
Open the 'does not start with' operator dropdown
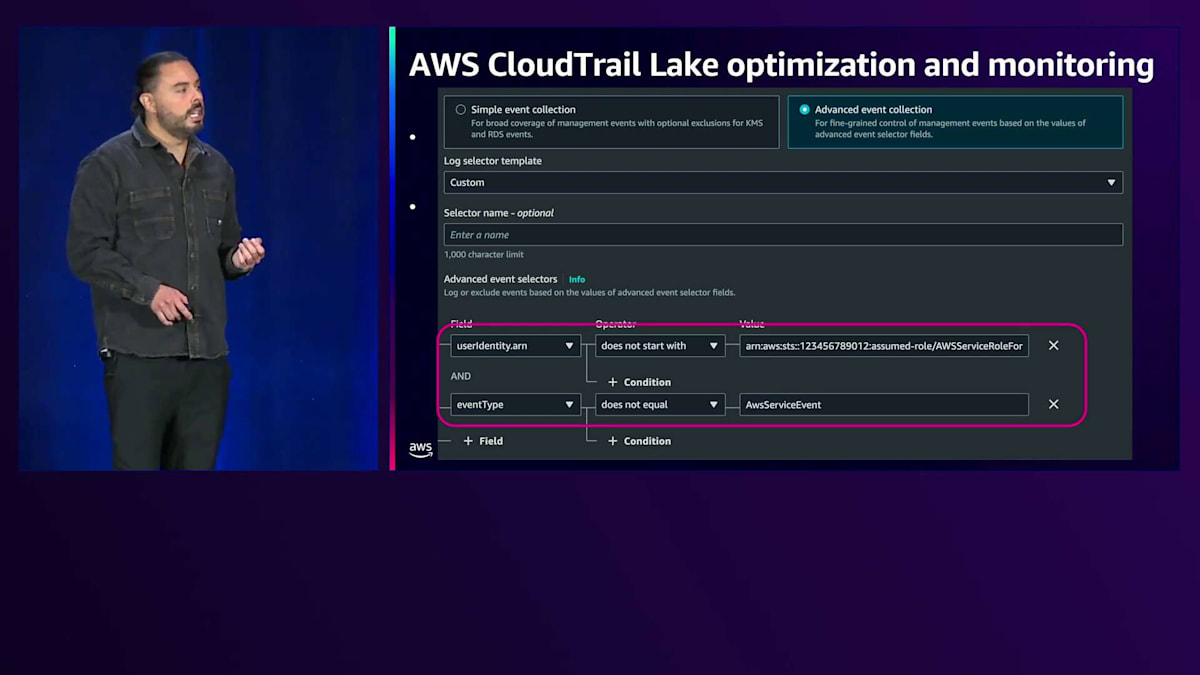[x=660, y=346]
